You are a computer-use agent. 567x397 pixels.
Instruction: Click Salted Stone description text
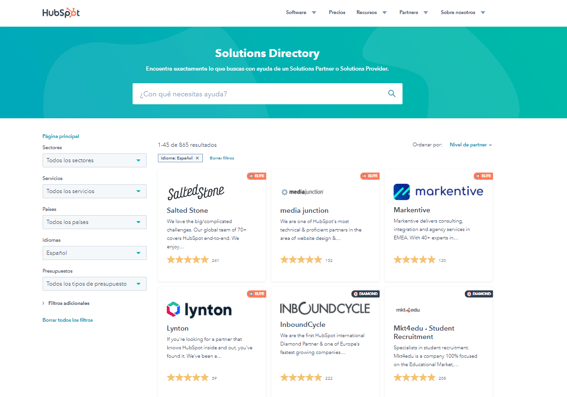206,234
